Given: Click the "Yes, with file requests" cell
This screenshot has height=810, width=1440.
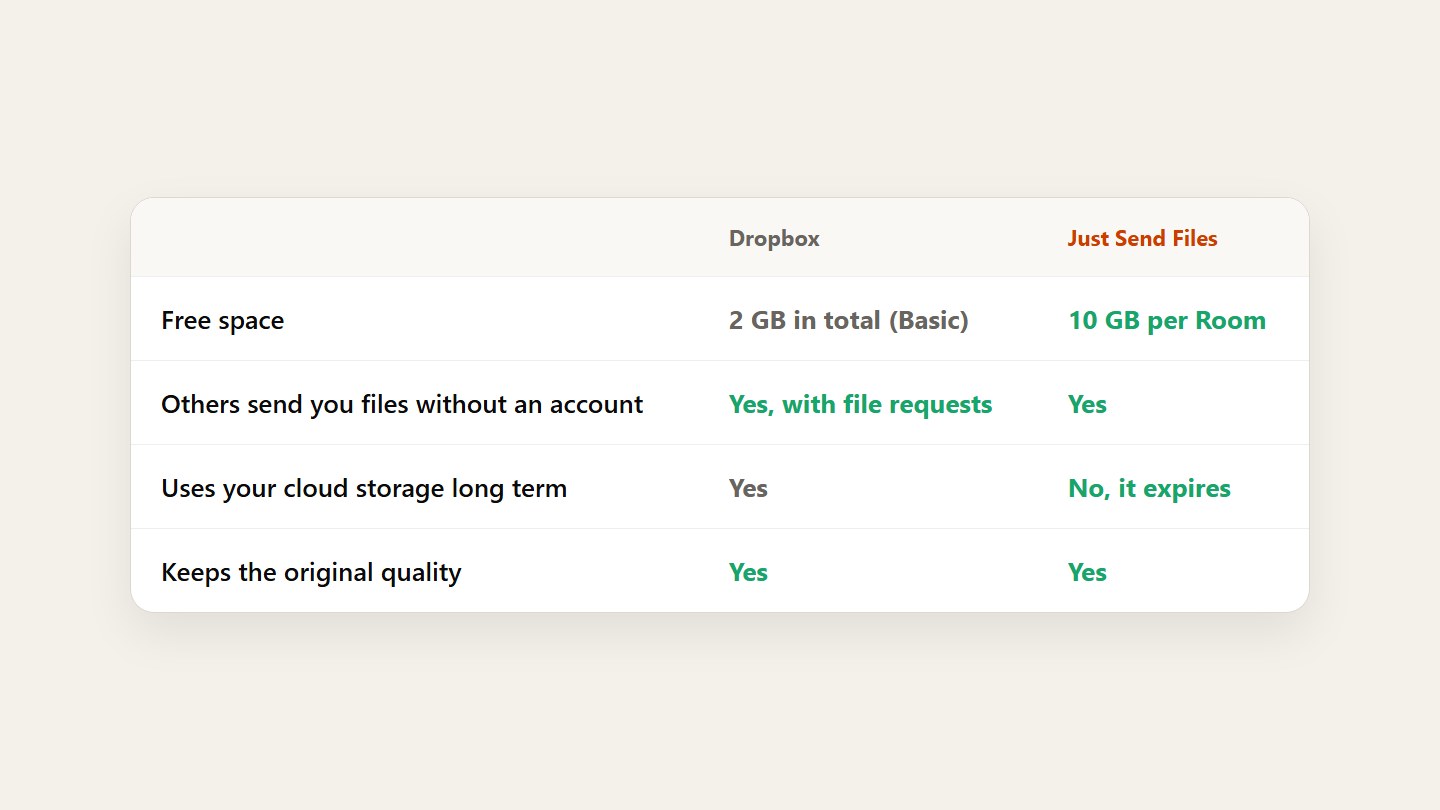Looking at the screenshot, I should click(861, 405).
